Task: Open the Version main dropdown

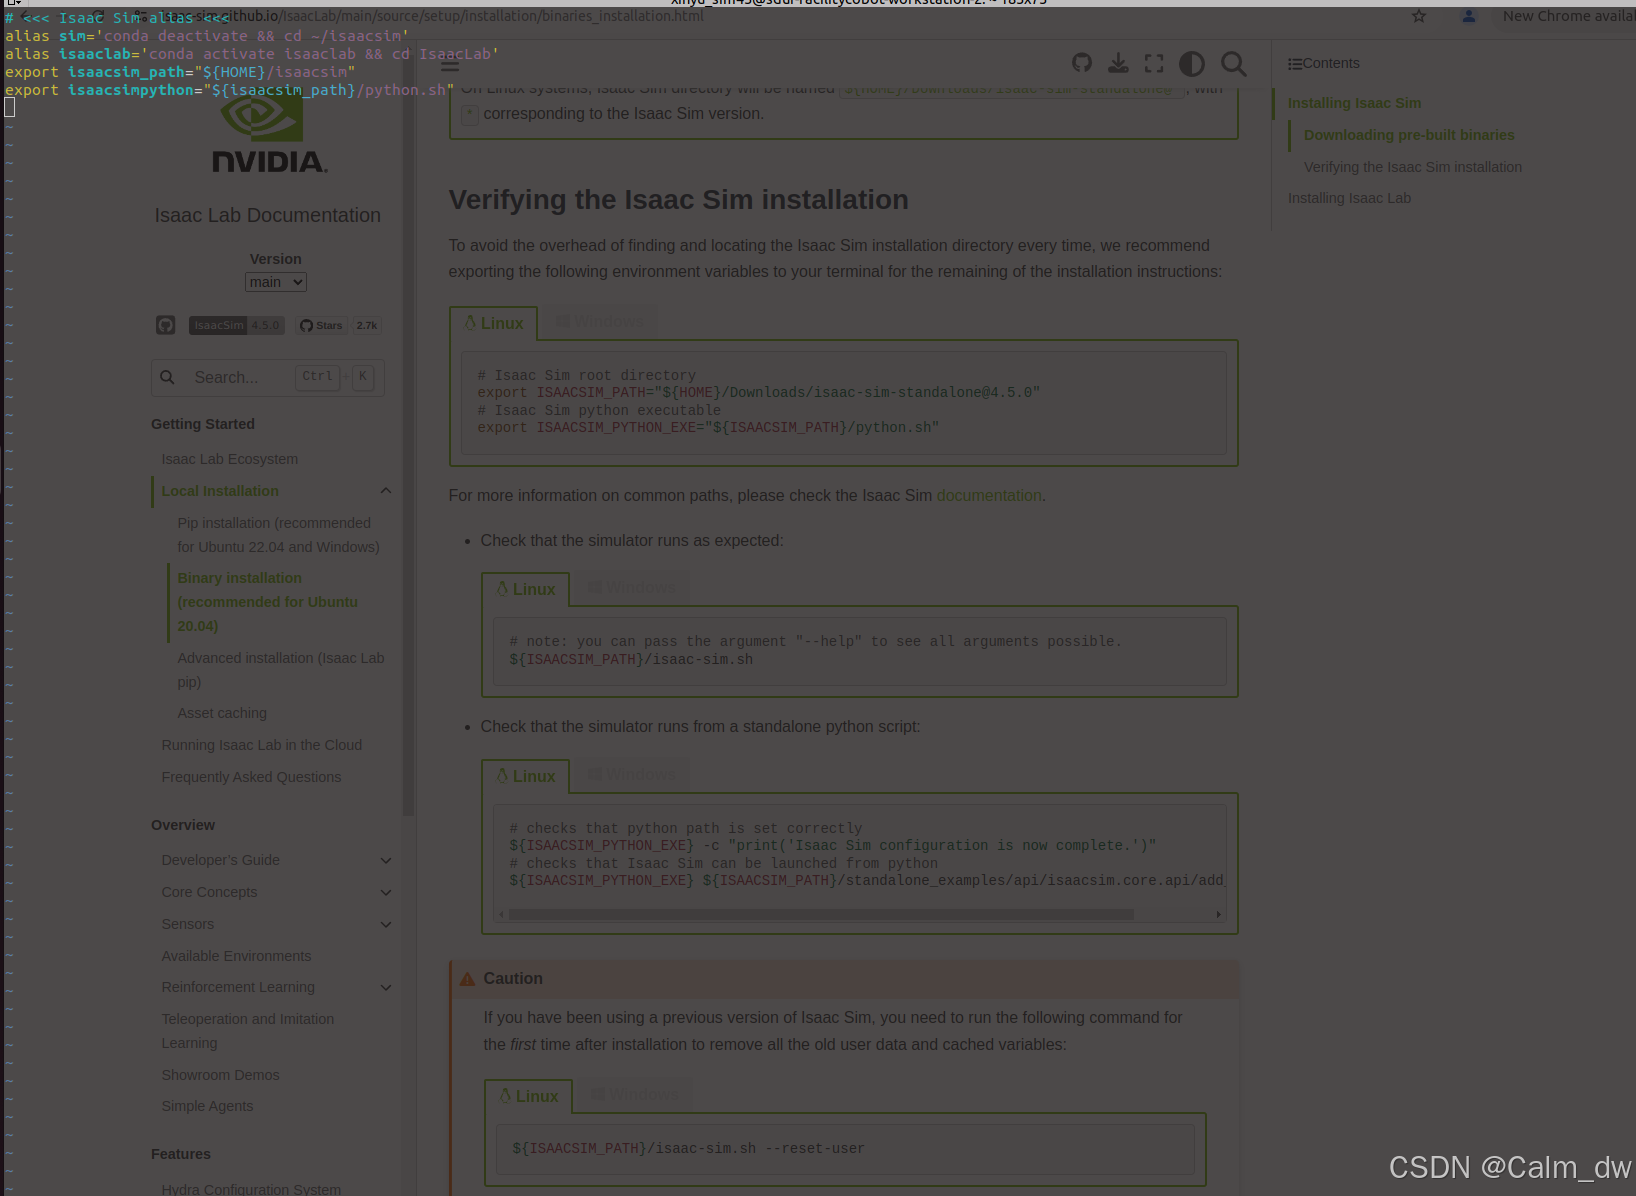Action: [x=276, y=282]
